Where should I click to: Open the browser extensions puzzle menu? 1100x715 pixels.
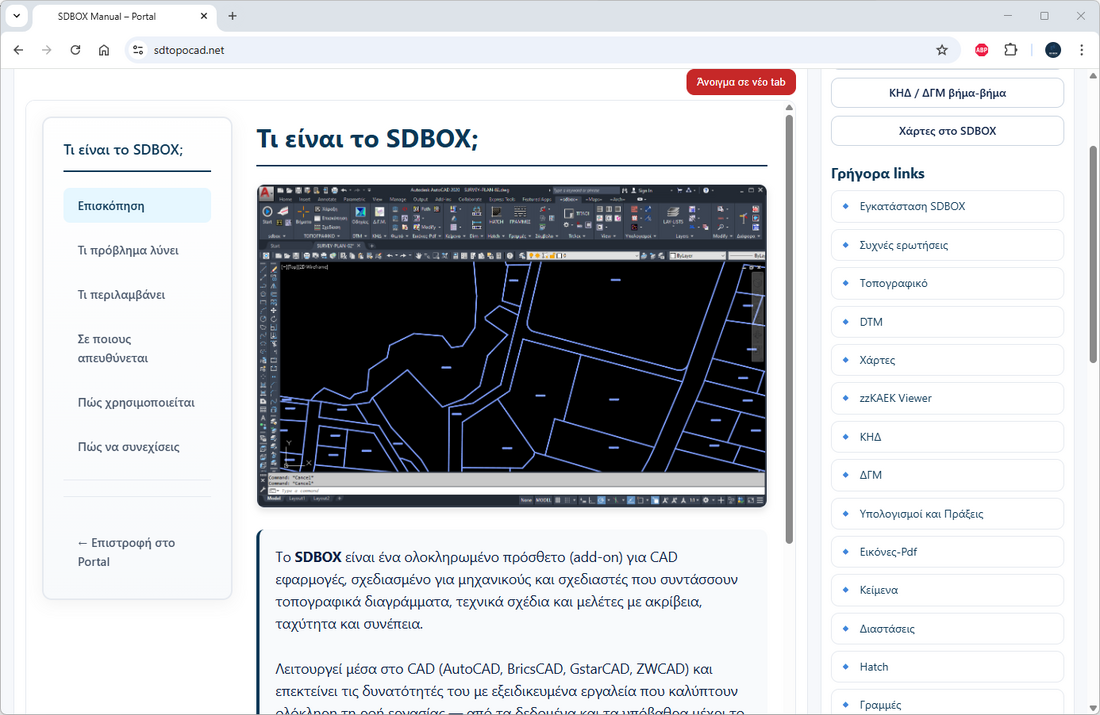pos(1010,50)
